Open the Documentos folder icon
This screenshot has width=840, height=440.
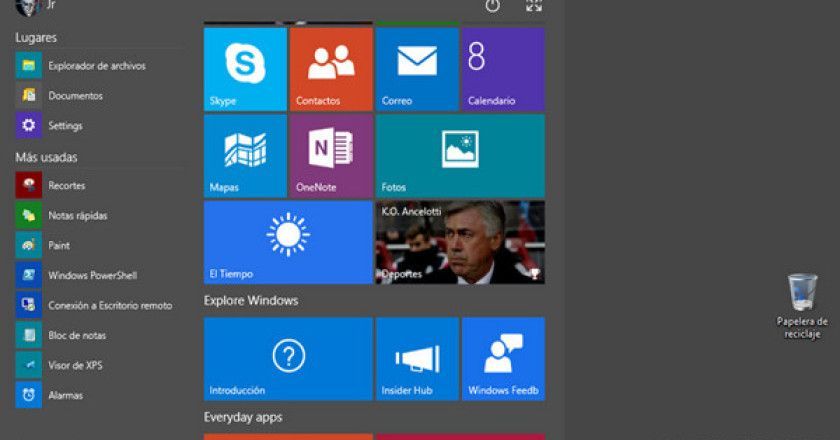tap(28, 95)
